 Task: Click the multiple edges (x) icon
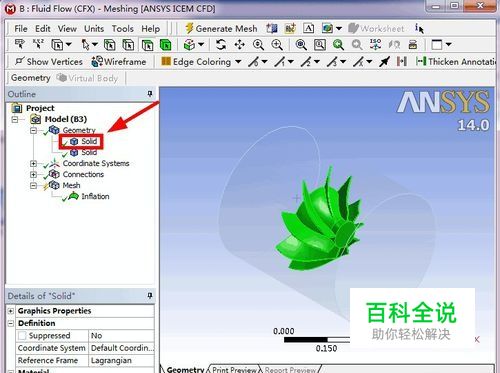point(358,62)
